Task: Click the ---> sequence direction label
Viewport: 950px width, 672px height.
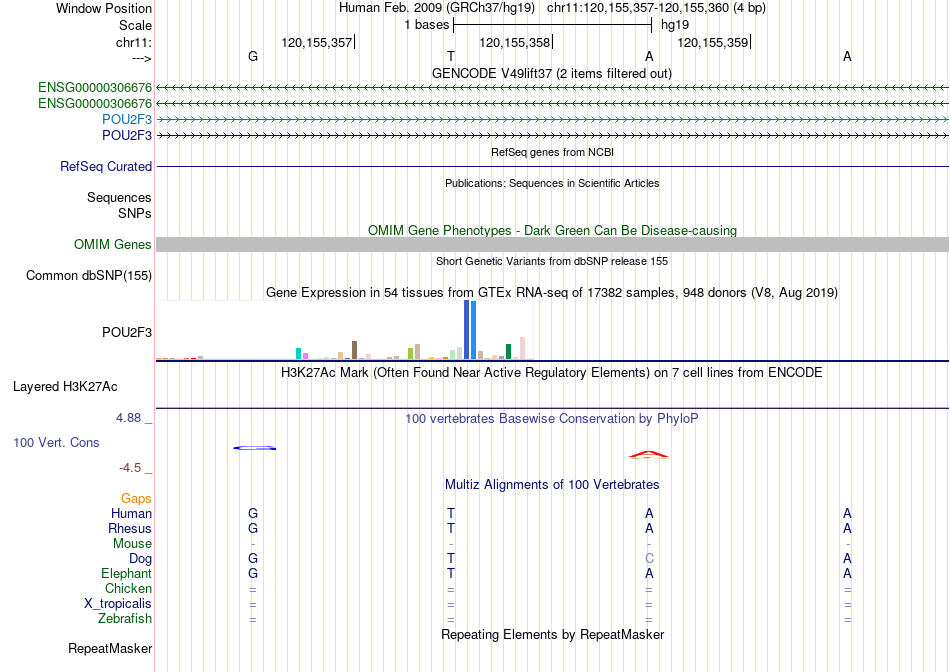Action: click(141, 58)
